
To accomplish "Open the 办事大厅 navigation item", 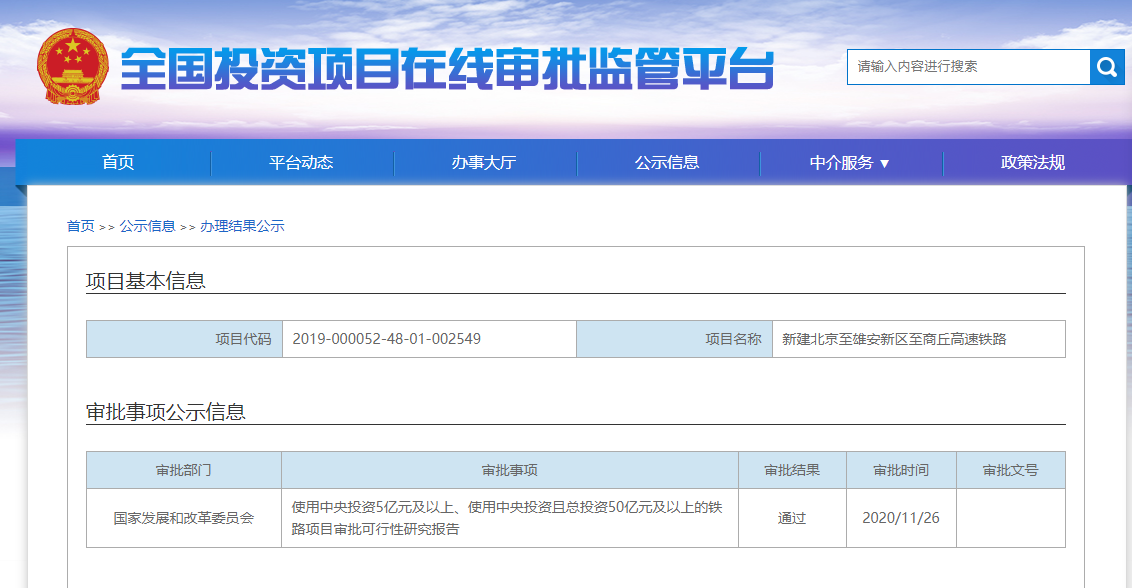I will tap(483, 163).
